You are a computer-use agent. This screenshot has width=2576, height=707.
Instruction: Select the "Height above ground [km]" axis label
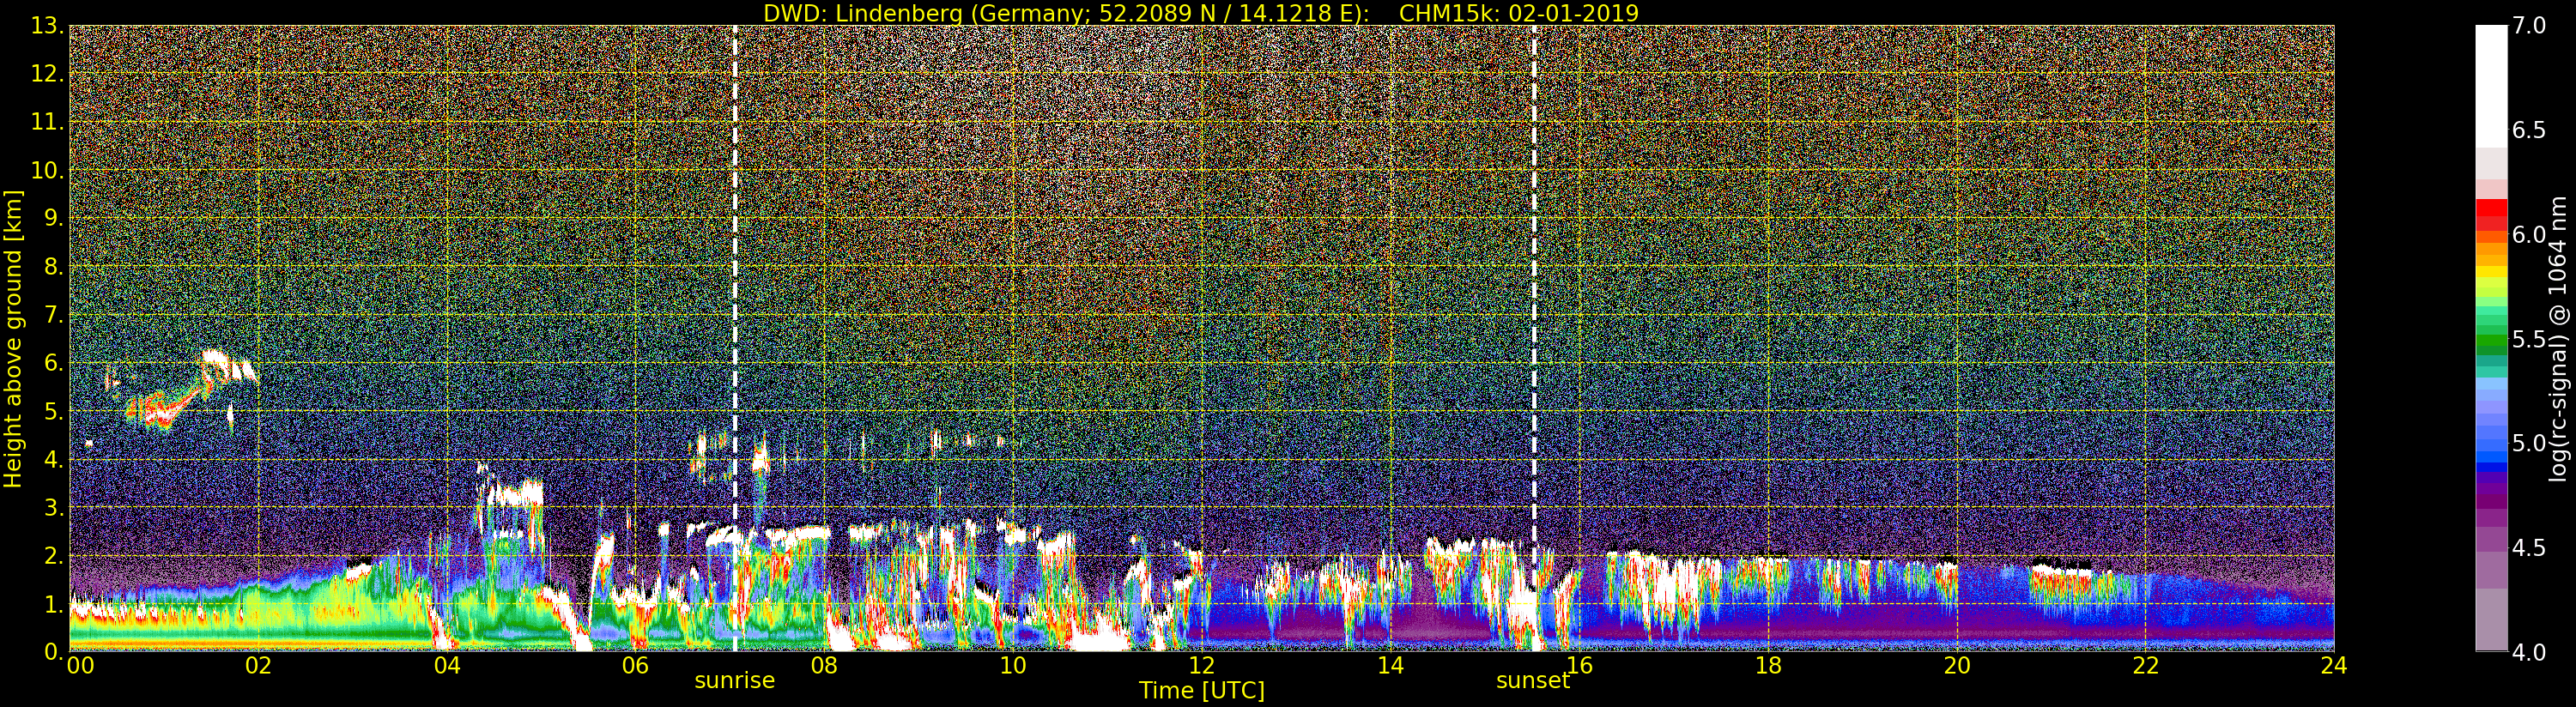point(13,338)
